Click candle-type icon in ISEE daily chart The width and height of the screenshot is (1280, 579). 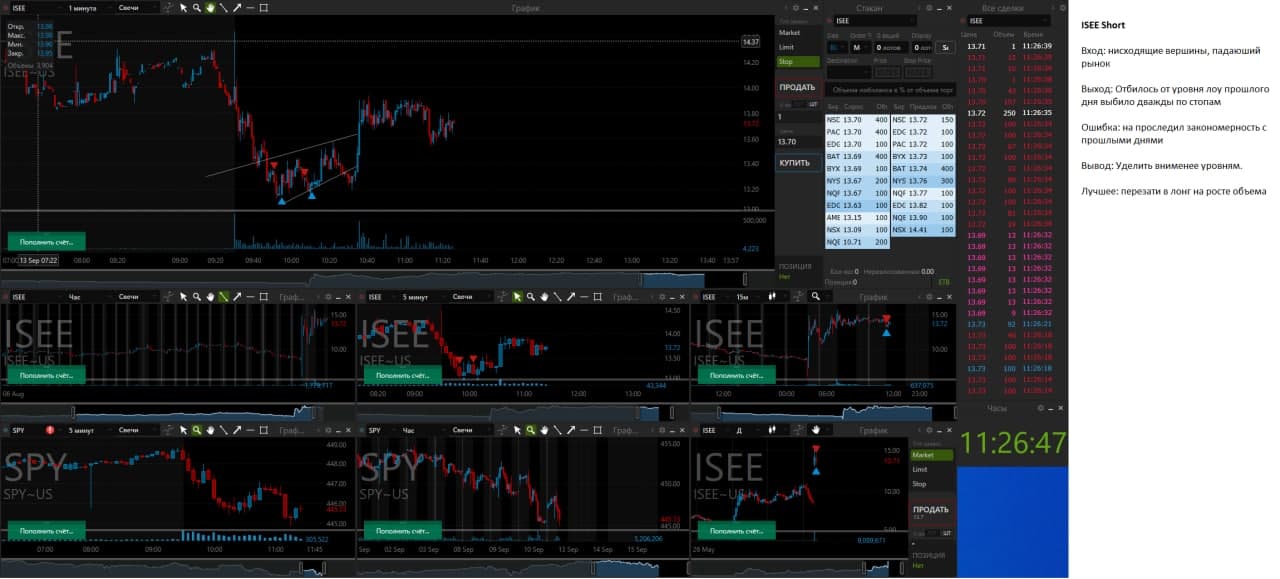[x=772, y=430]
